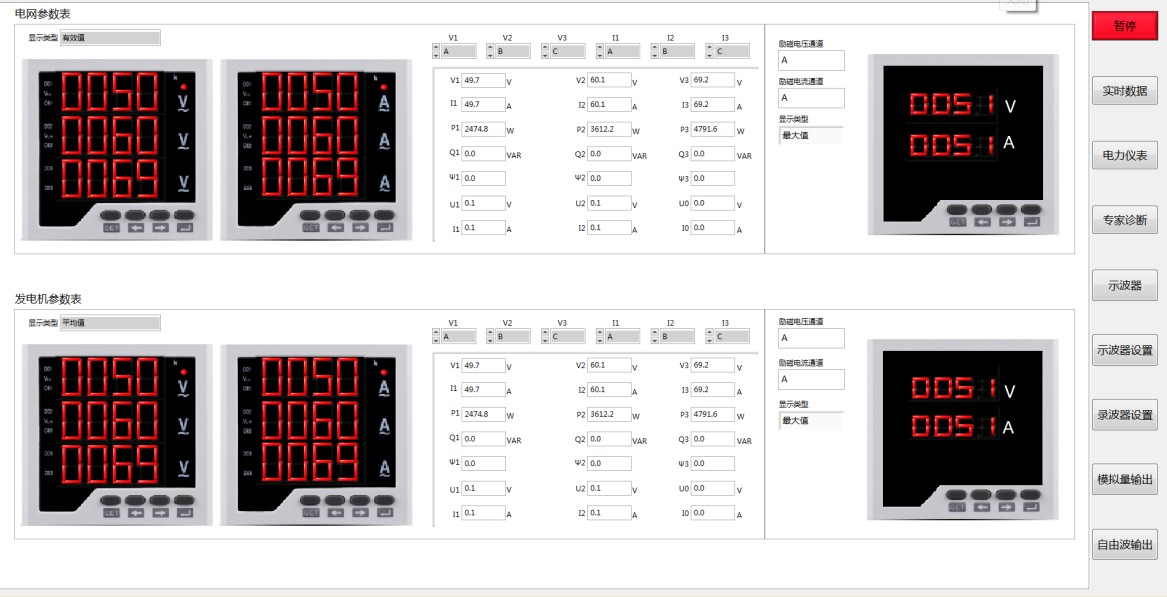The width and height of the screenshot is (1167, 597).
Task: Open I3 channel selector in 电网参数表
Action: pos(732,51)
